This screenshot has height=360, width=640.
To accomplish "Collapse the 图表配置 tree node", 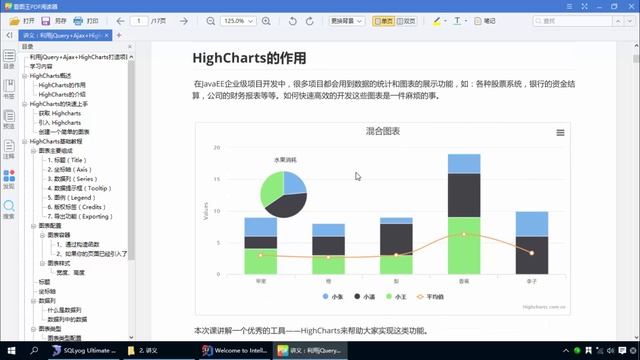I will click(x=34, y=226).
